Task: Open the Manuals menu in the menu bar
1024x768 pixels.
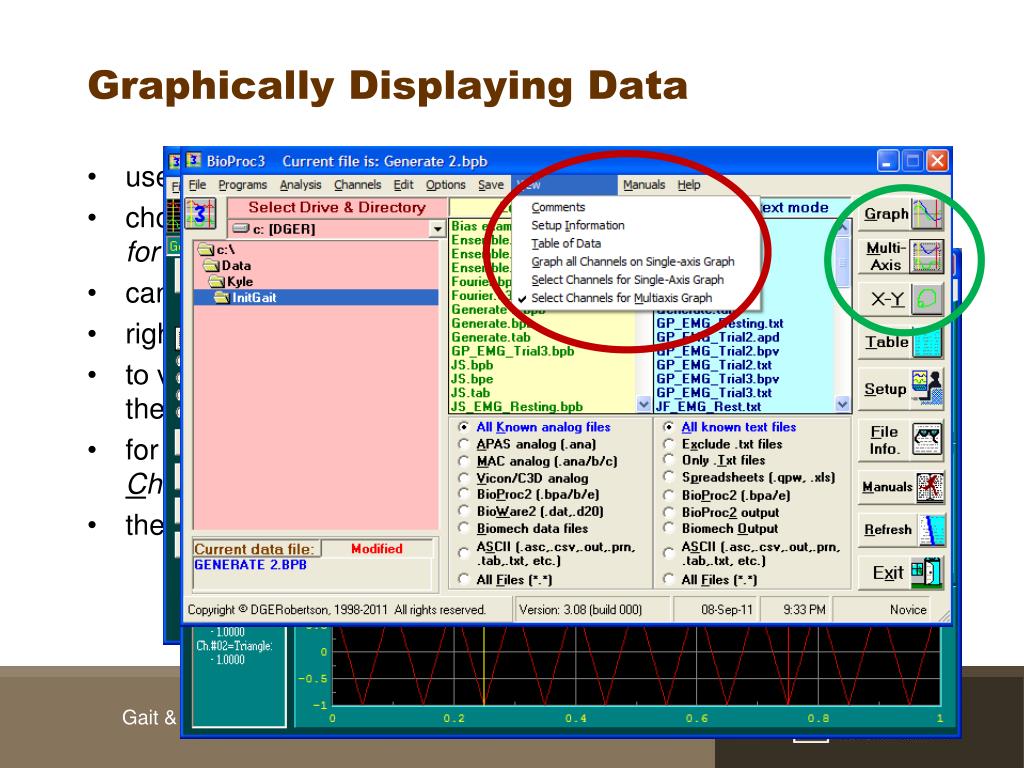Action: (x=644, y=185)
